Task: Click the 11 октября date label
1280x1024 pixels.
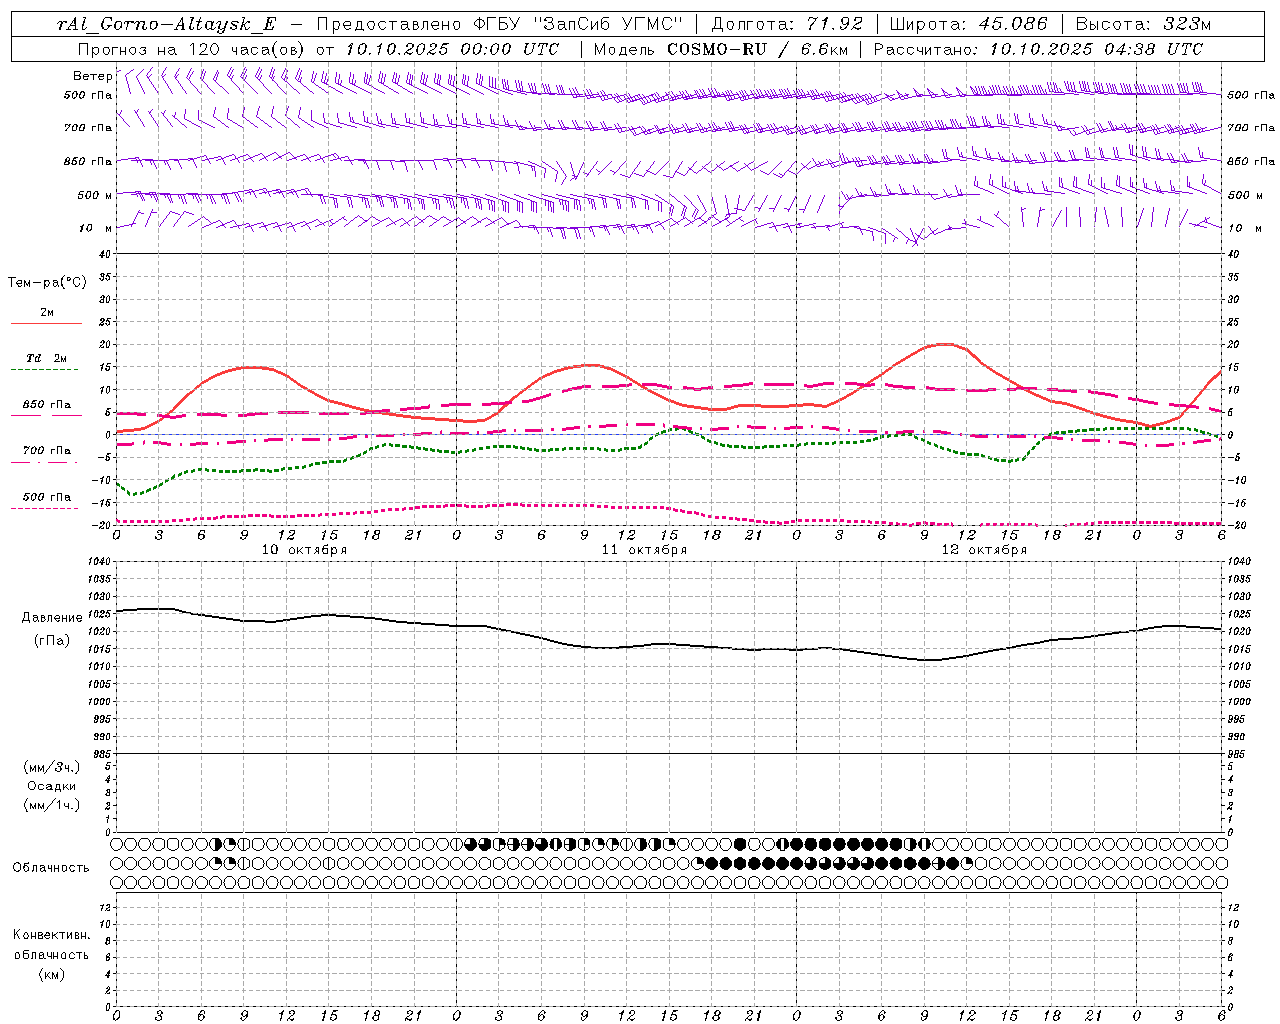Action: point(645,550)
